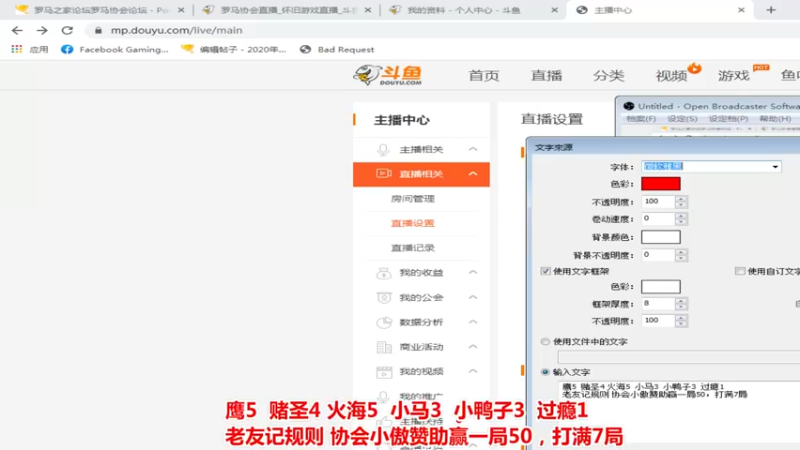
Task: Expand 我的公会 sidebar section chevron
Action: point(473,297)
